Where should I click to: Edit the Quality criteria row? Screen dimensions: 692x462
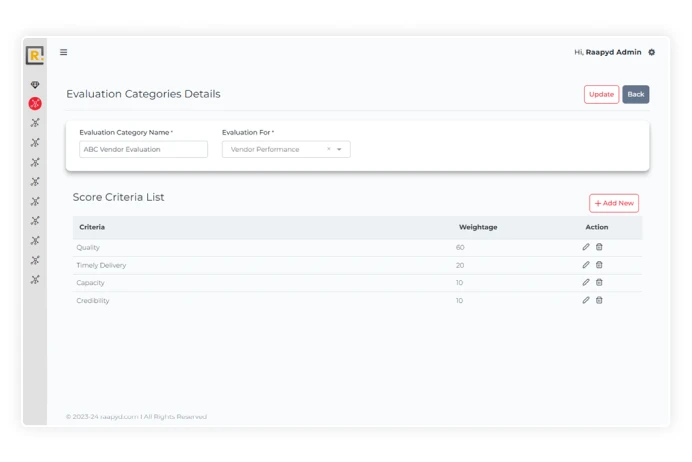(586, 247)
